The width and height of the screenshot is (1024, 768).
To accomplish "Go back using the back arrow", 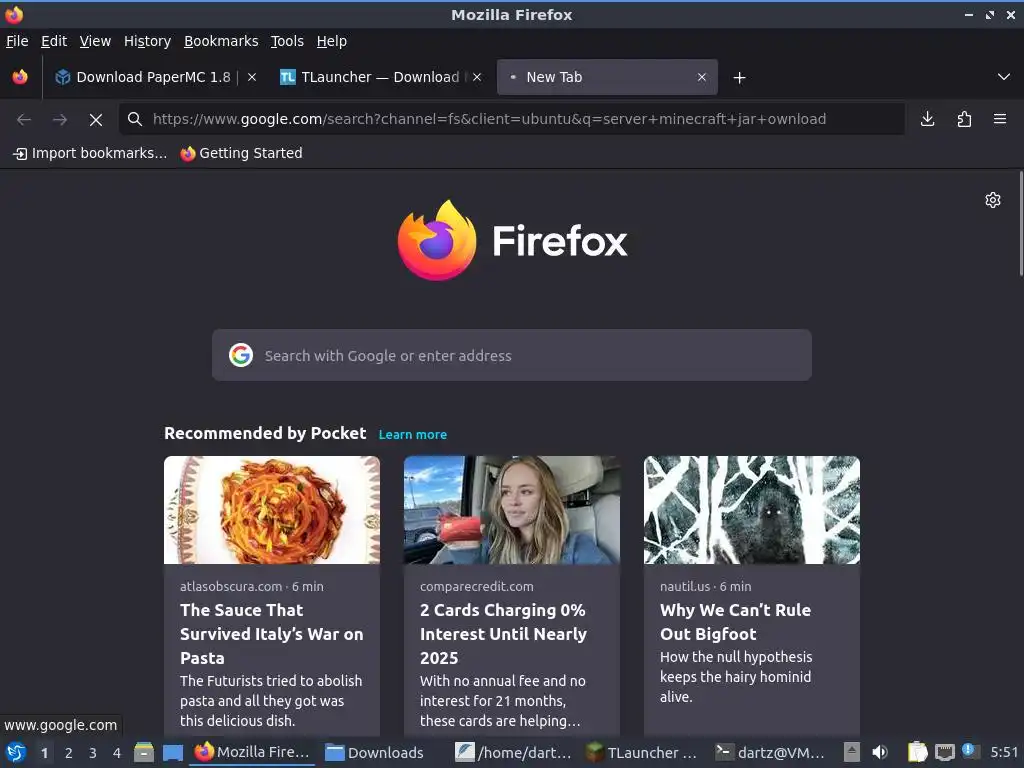I will click(x=24, y=120).
